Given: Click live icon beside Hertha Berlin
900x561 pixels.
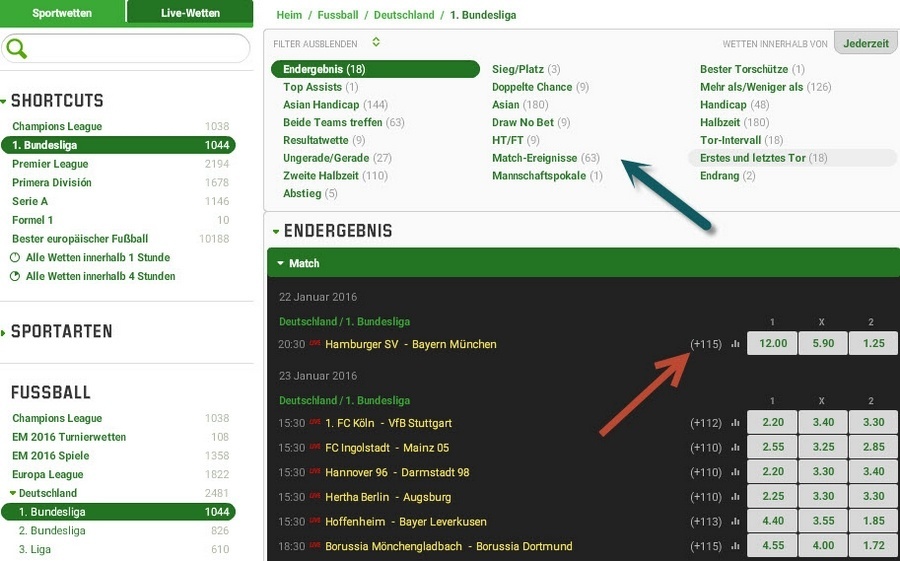Looking at the screenshot, I should point(315,496).
